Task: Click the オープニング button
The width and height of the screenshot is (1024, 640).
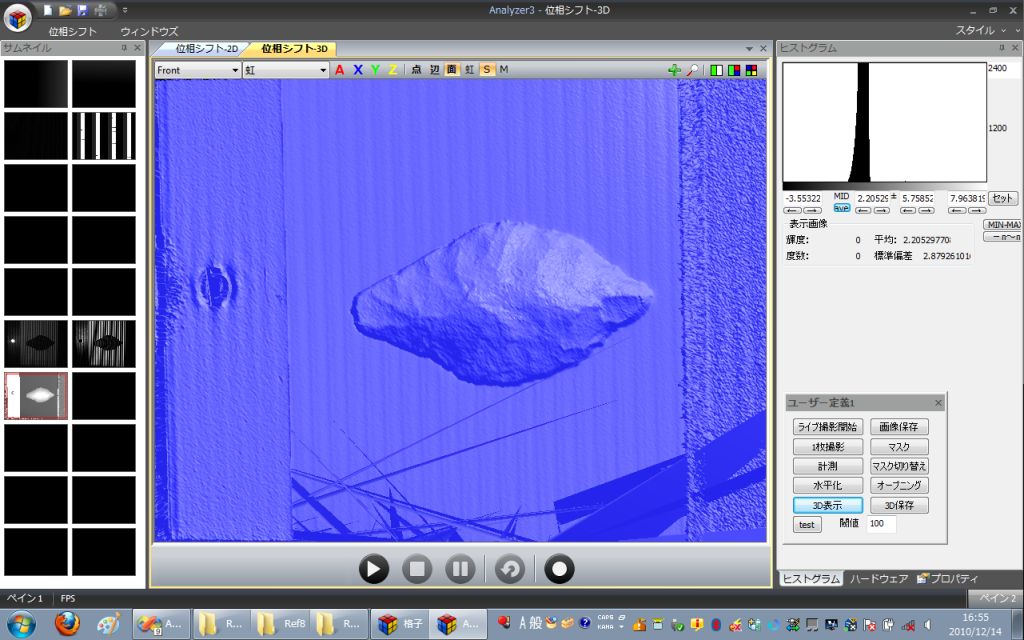Action: (899, 486)
